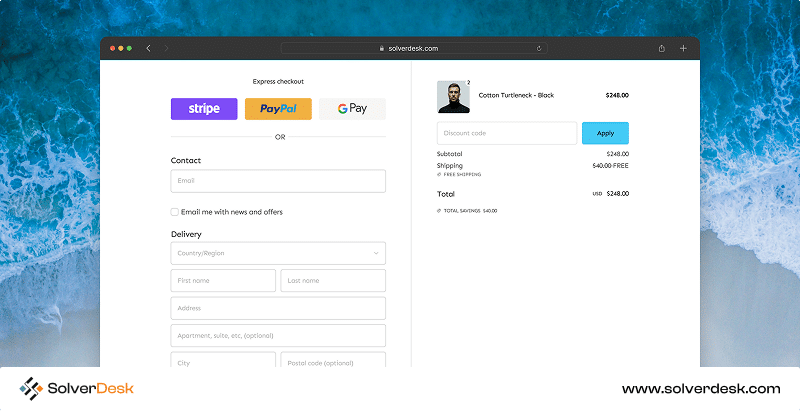Viewport: 800px width, 411px height.
Task: Click the Postal code field
Action: coord(333,360)
